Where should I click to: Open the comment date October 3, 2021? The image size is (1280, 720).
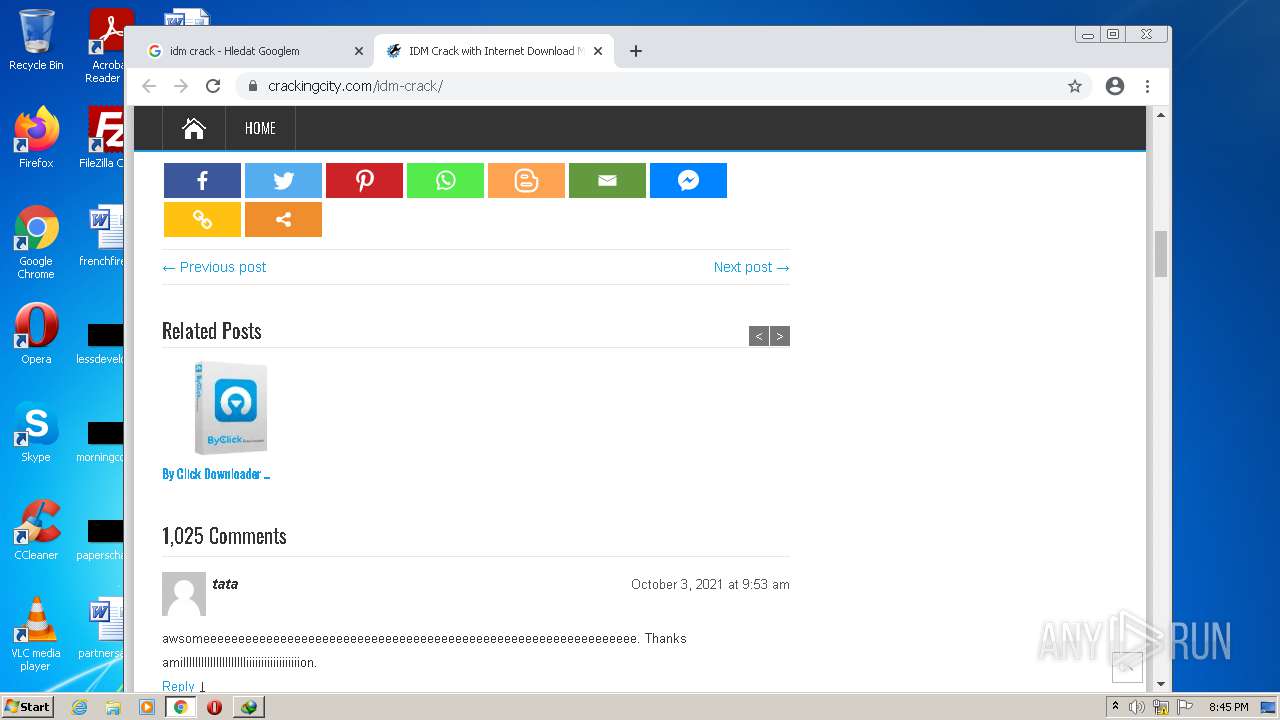click(x=710, y=584)
